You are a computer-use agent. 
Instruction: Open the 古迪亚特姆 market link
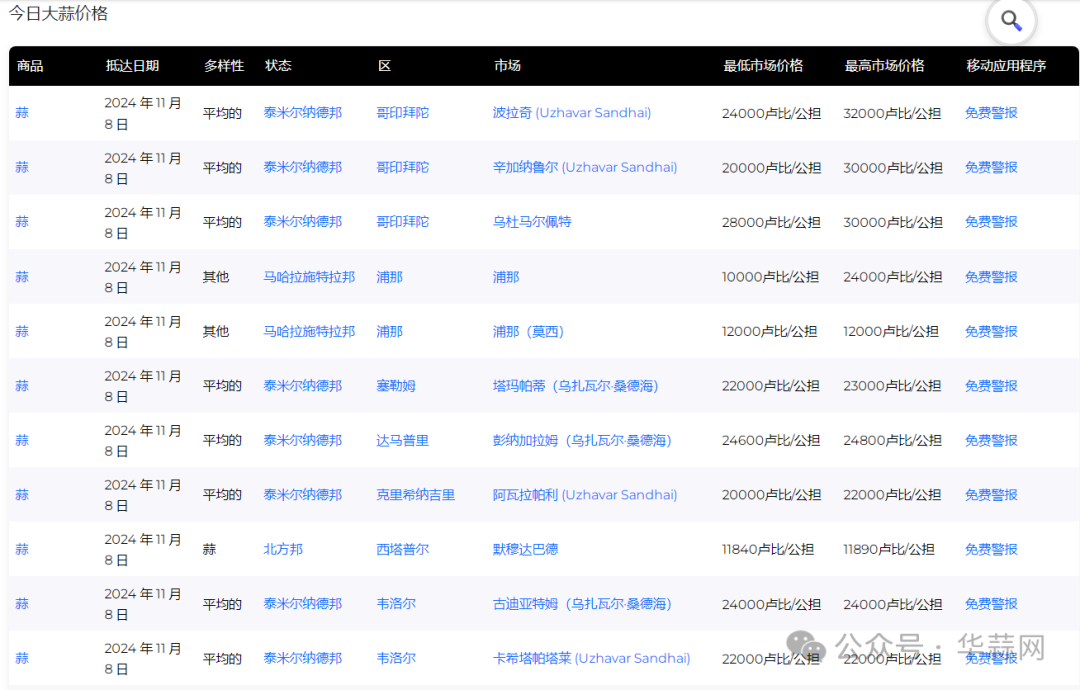582,603
